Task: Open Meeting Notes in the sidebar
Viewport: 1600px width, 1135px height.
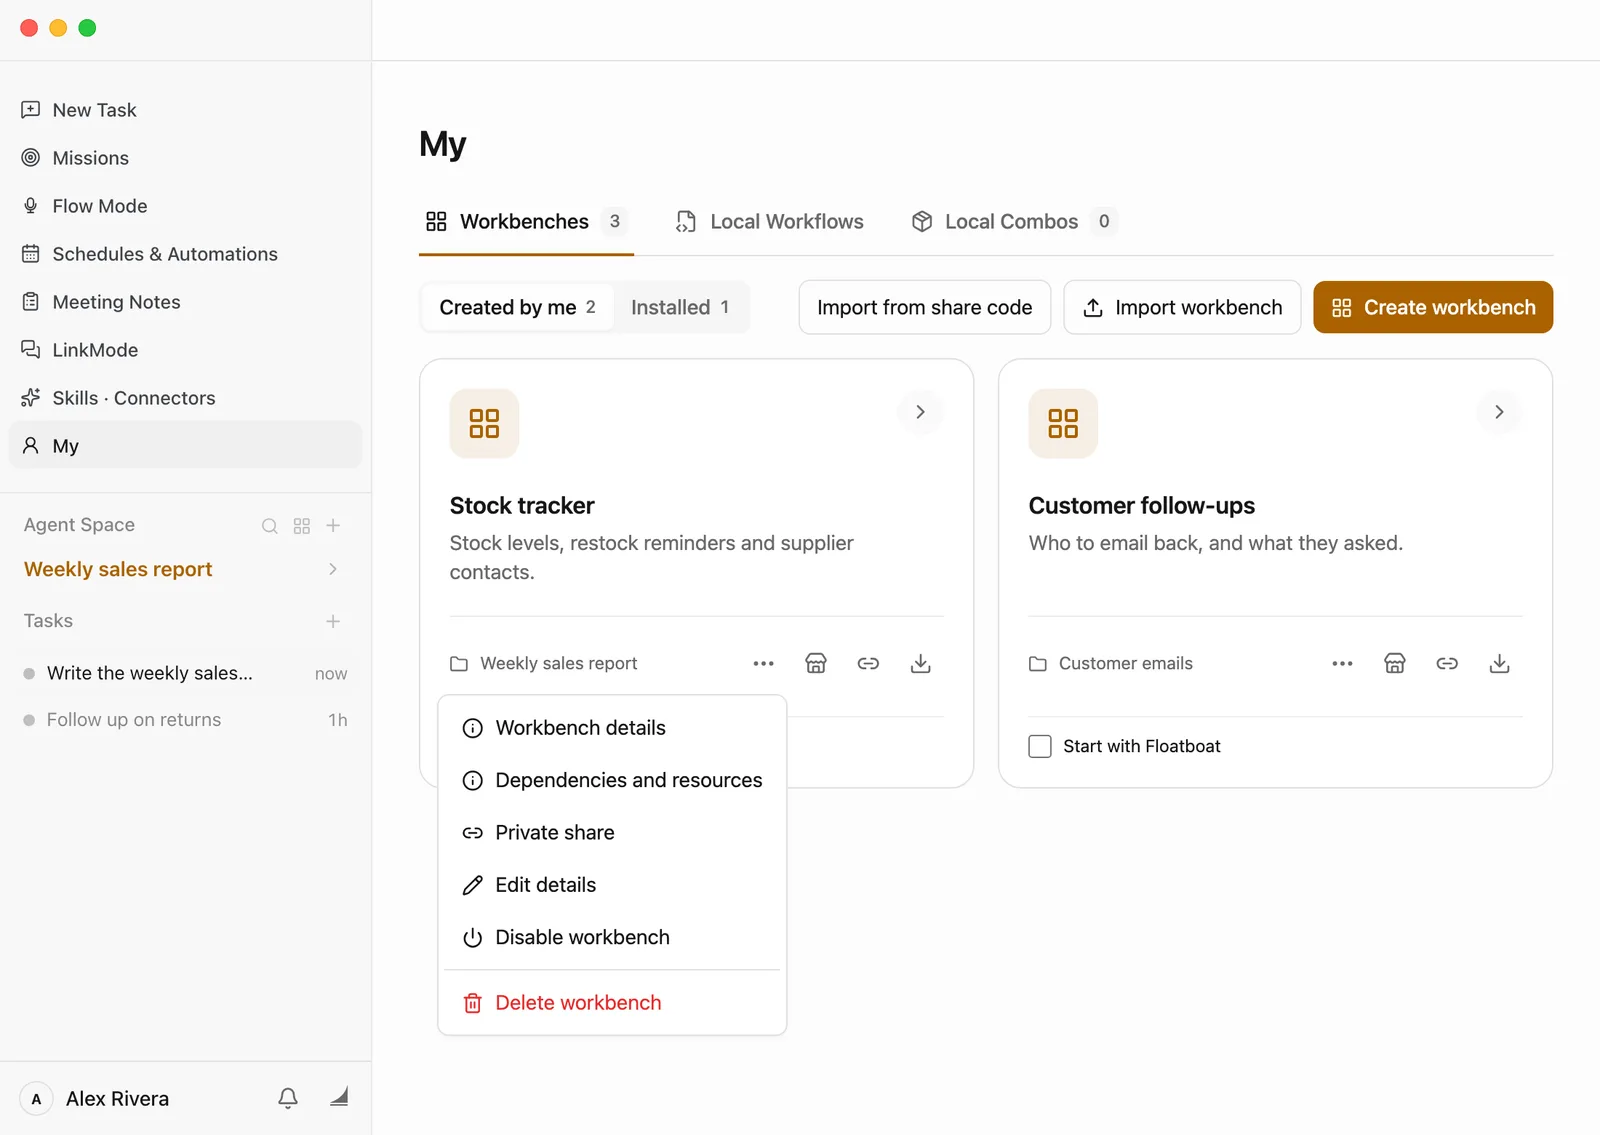Action: 185,302
